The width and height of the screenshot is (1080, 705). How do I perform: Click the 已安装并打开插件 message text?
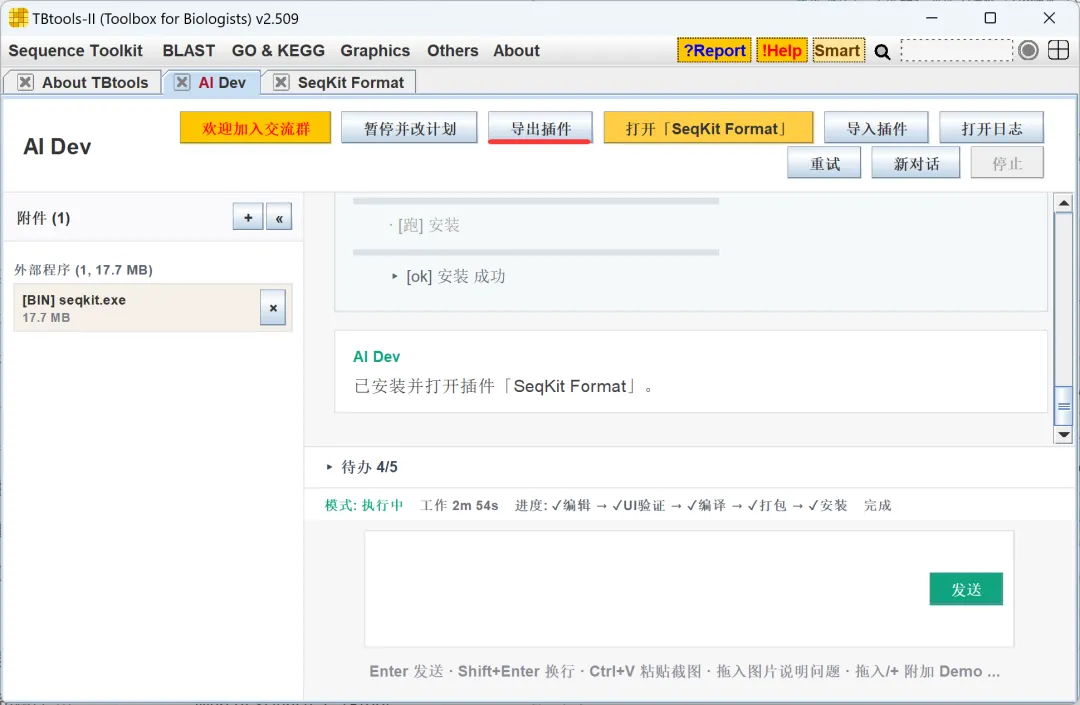[503, 386]
